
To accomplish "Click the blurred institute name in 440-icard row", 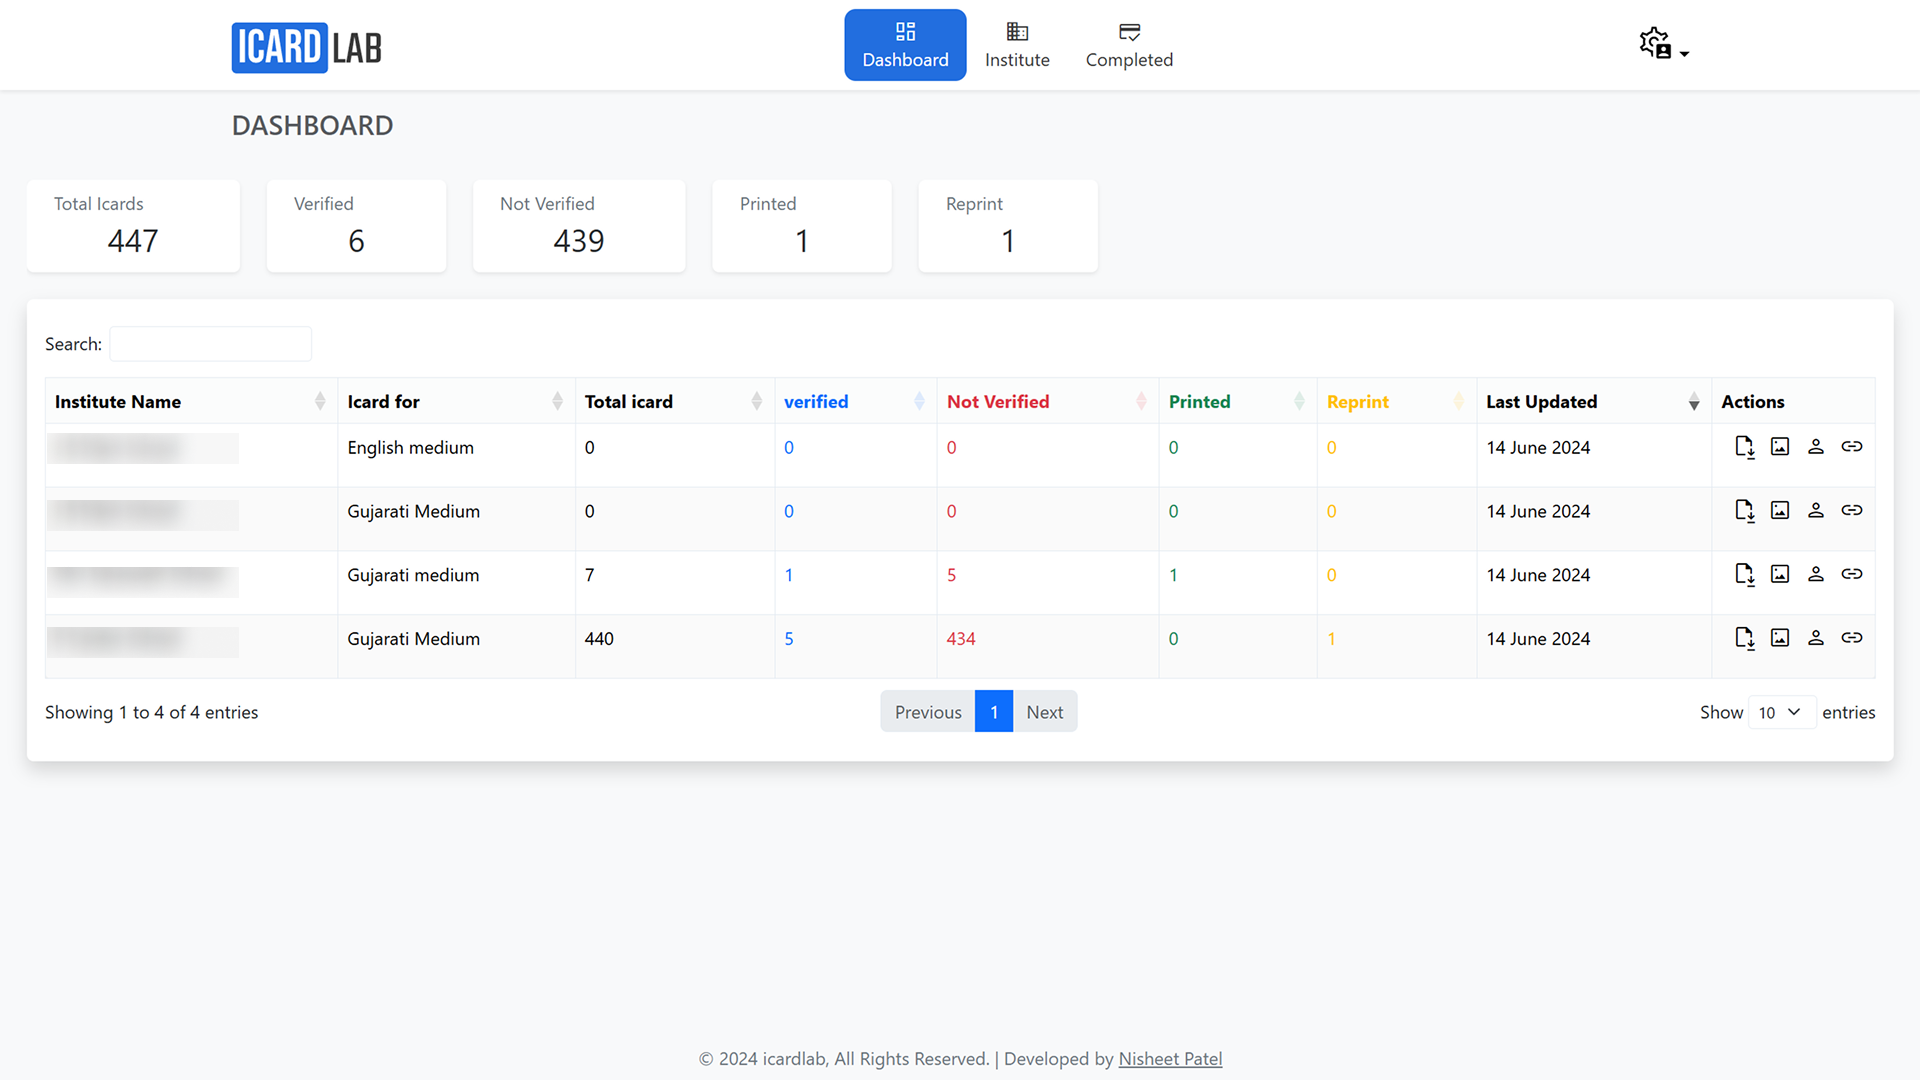I will (x=143, y=642).
